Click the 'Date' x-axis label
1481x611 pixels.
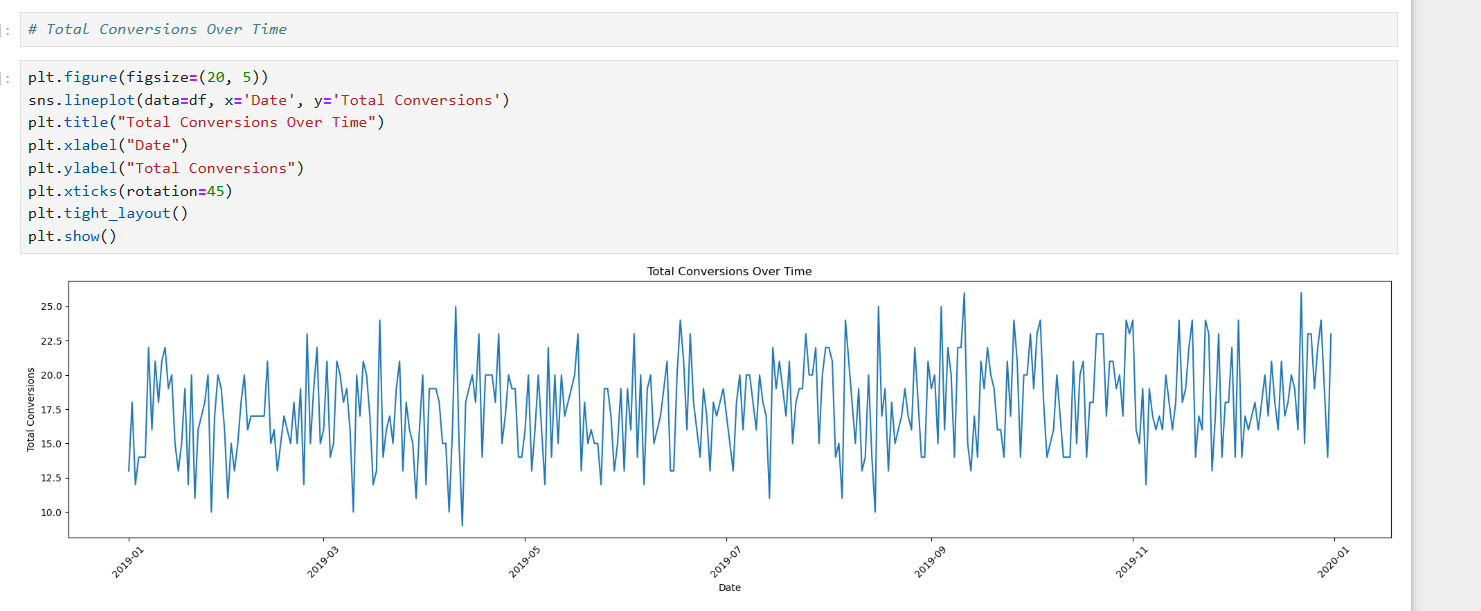pyautogui.click(x=729, y=588)
